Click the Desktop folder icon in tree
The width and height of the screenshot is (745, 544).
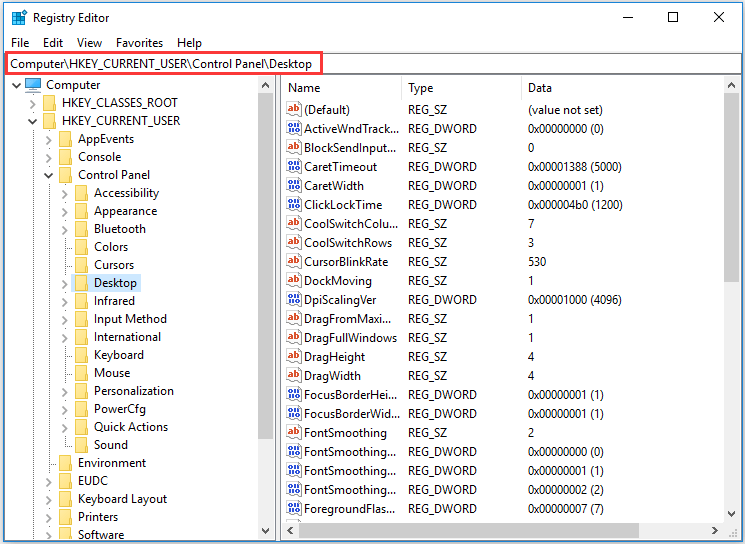(x=81, y=283)
